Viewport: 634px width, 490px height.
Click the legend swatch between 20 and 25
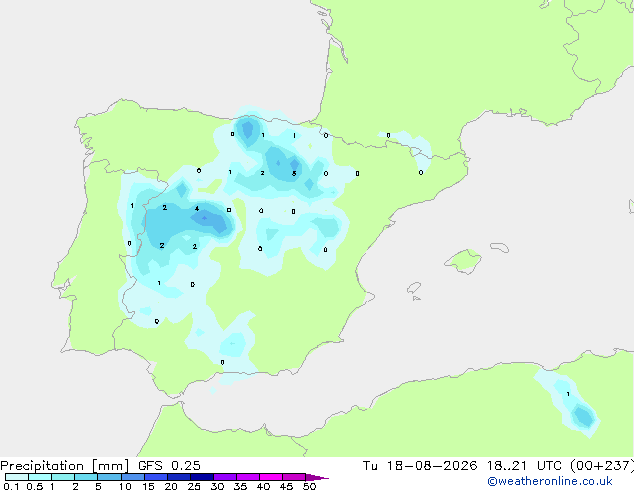[x=179, y=477]
